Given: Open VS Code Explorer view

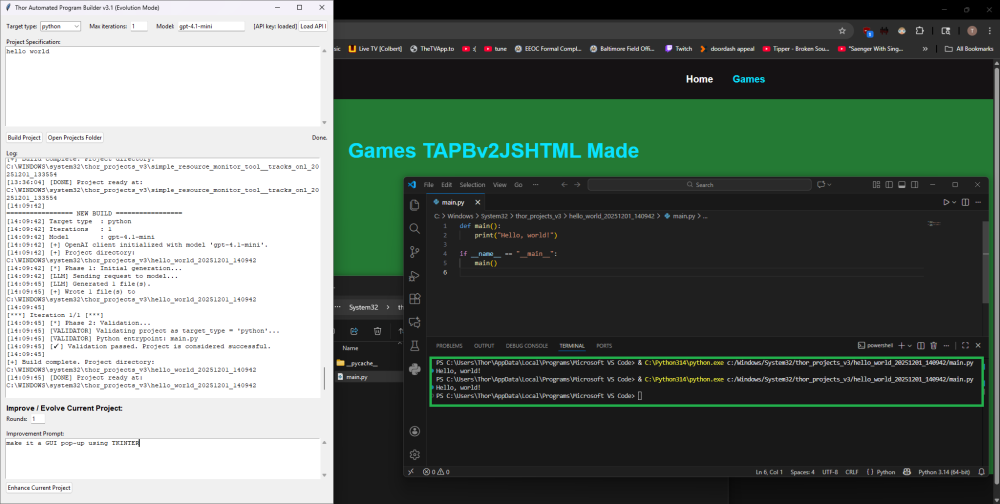Looking at the screenshot, I should click(415, 205).
